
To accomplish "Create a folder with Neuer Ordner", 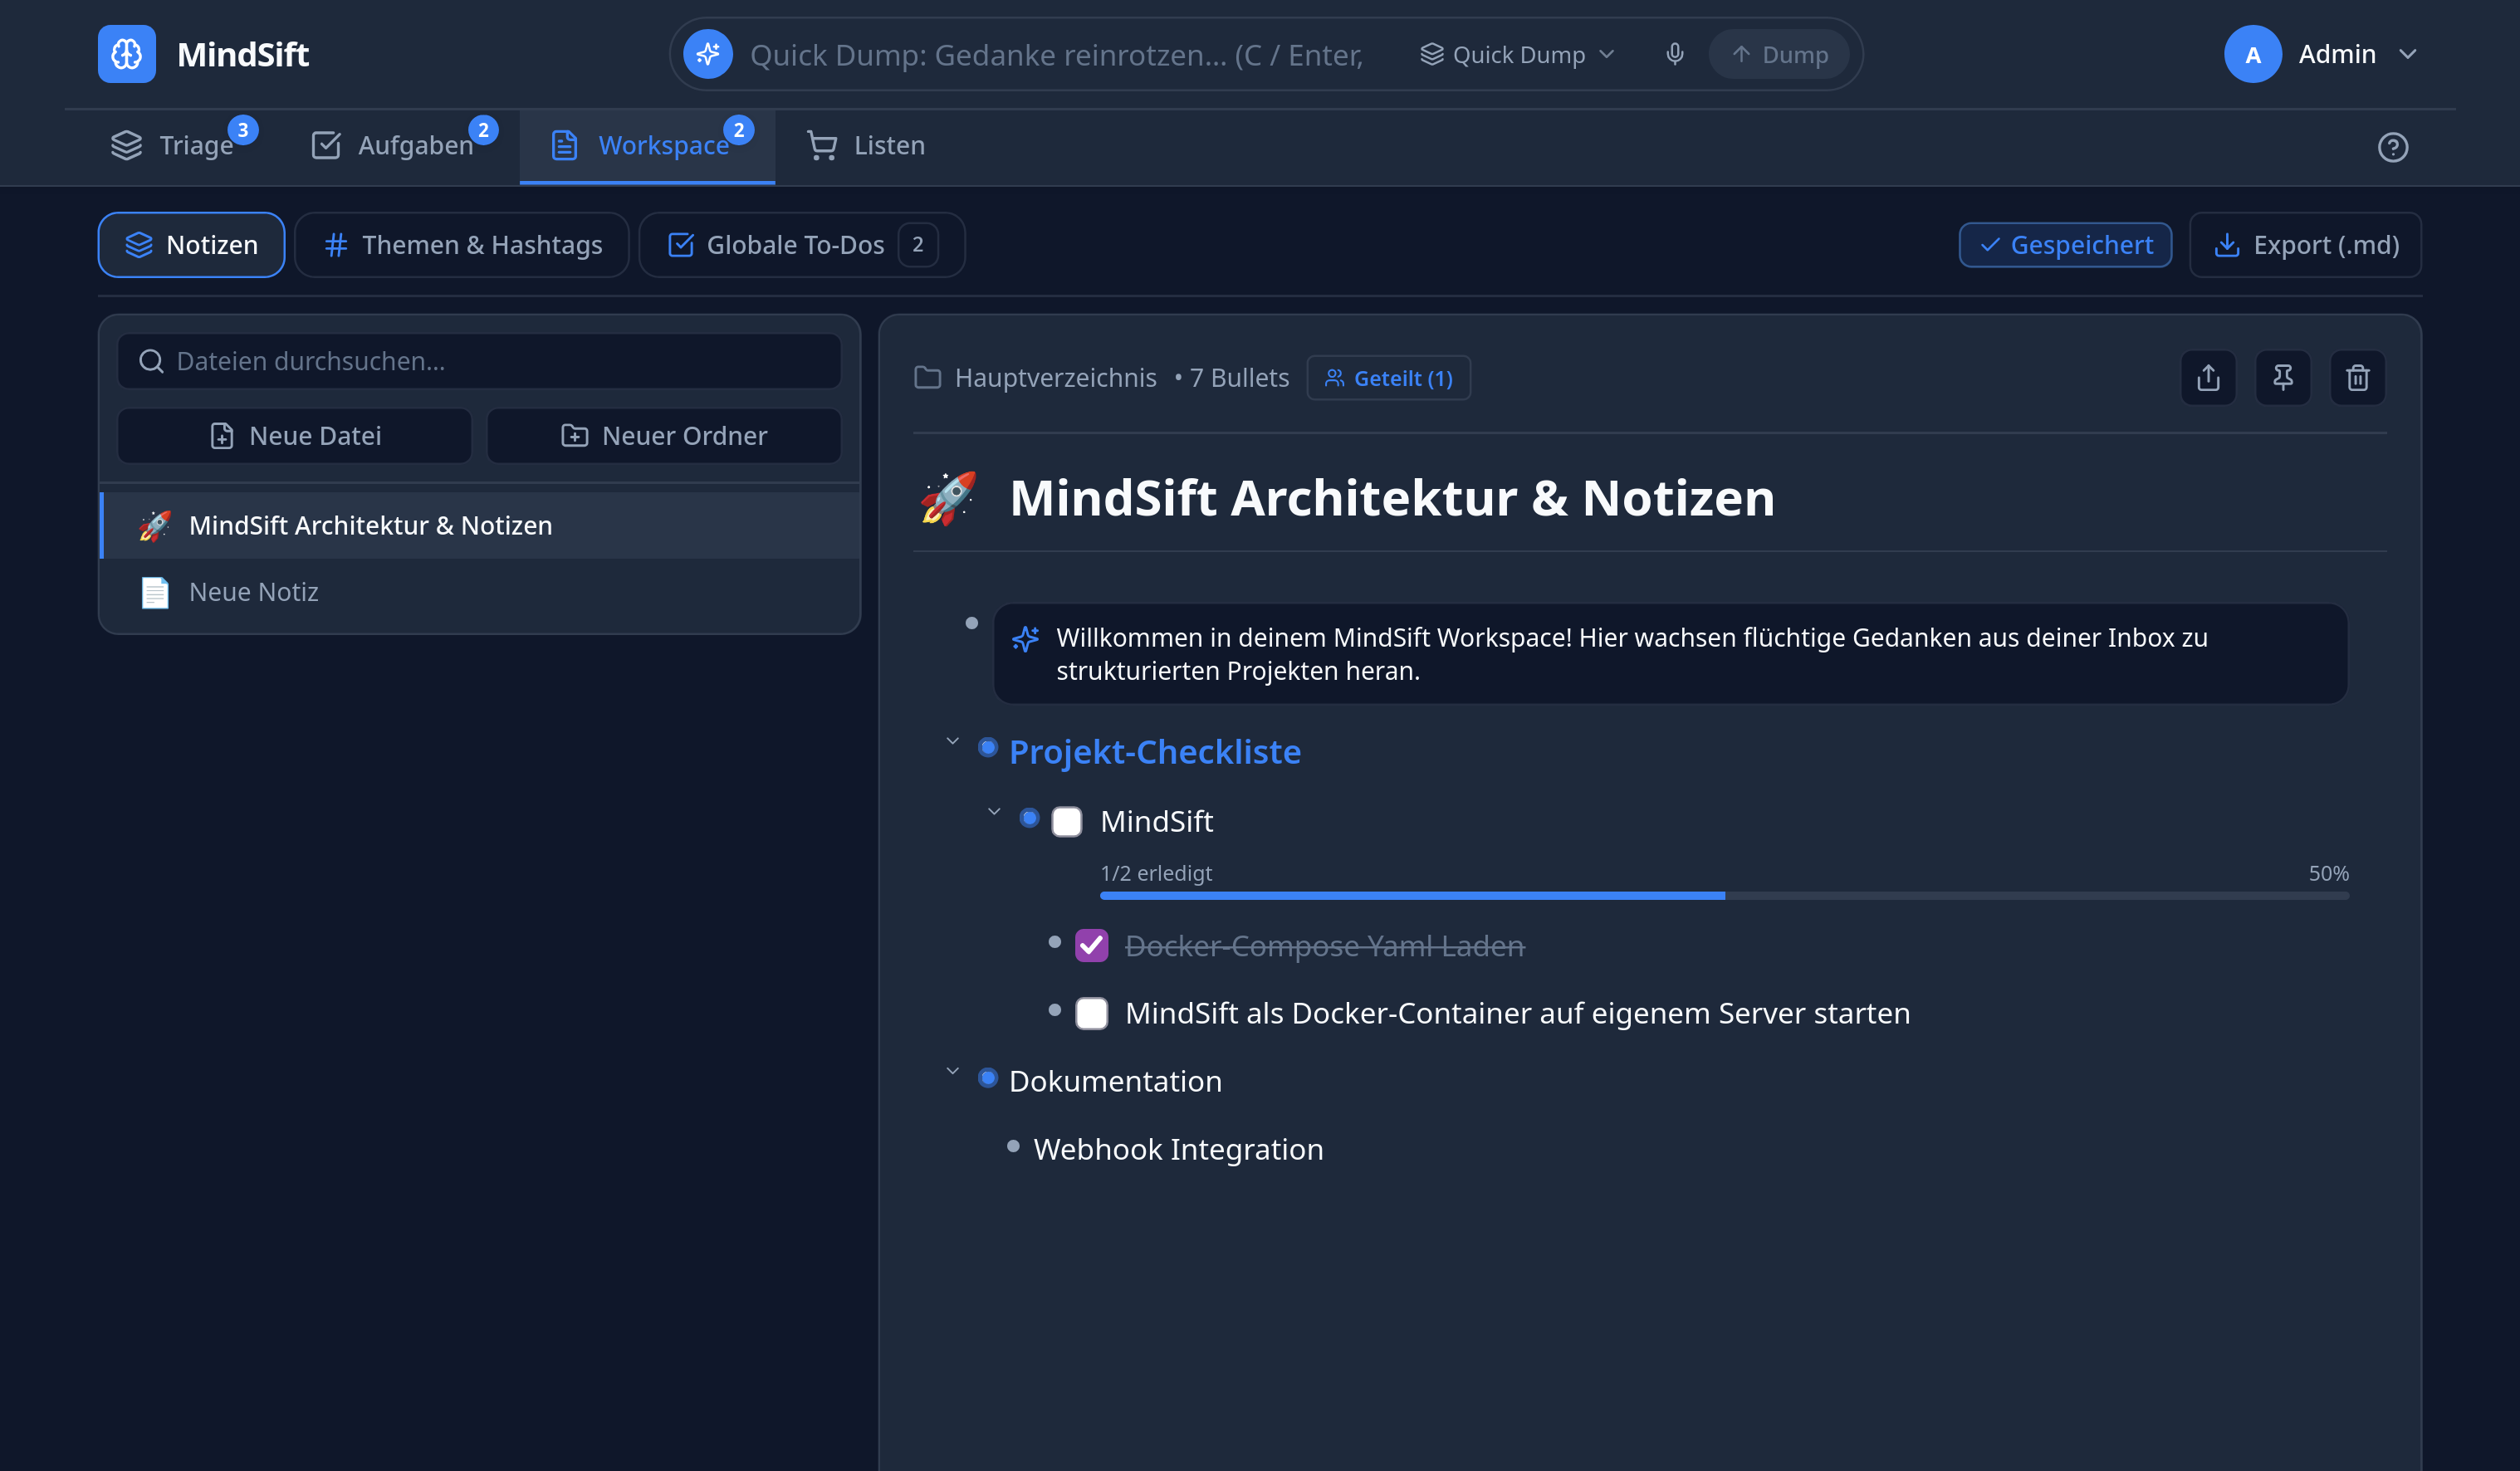I will 664,436.
